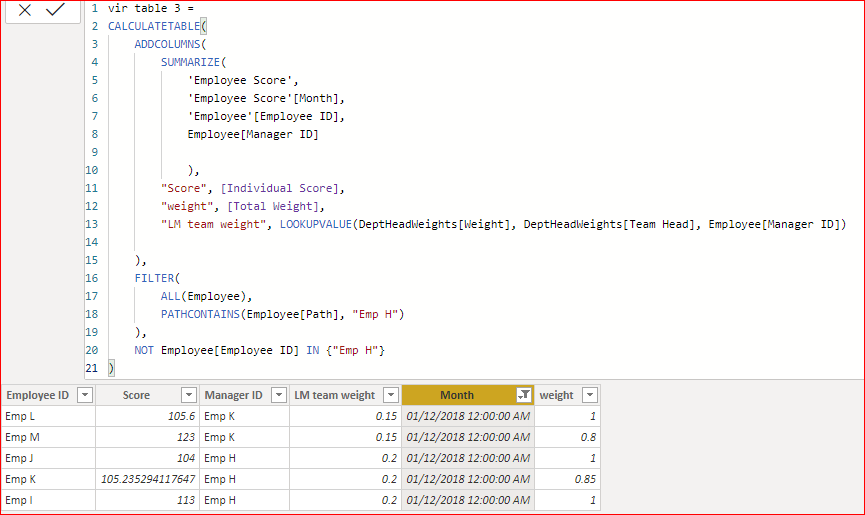The image size is (865, 515).
Task: Open the Score column filter dropdown
Action: (x=189, y=395)
